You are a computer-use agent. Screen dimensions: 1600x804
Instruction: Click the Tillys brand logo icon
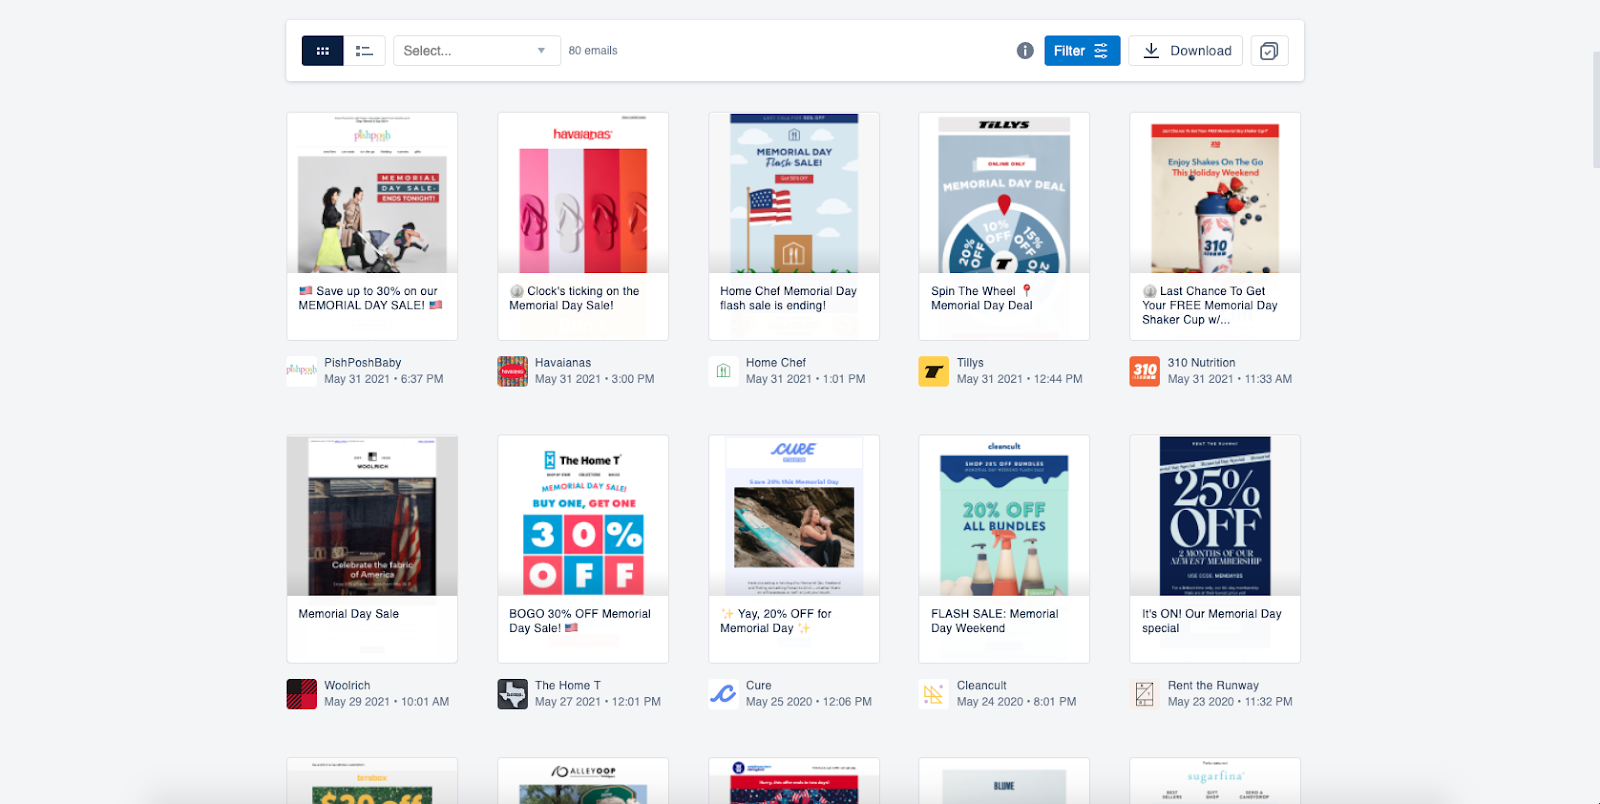tap(934, 371)
